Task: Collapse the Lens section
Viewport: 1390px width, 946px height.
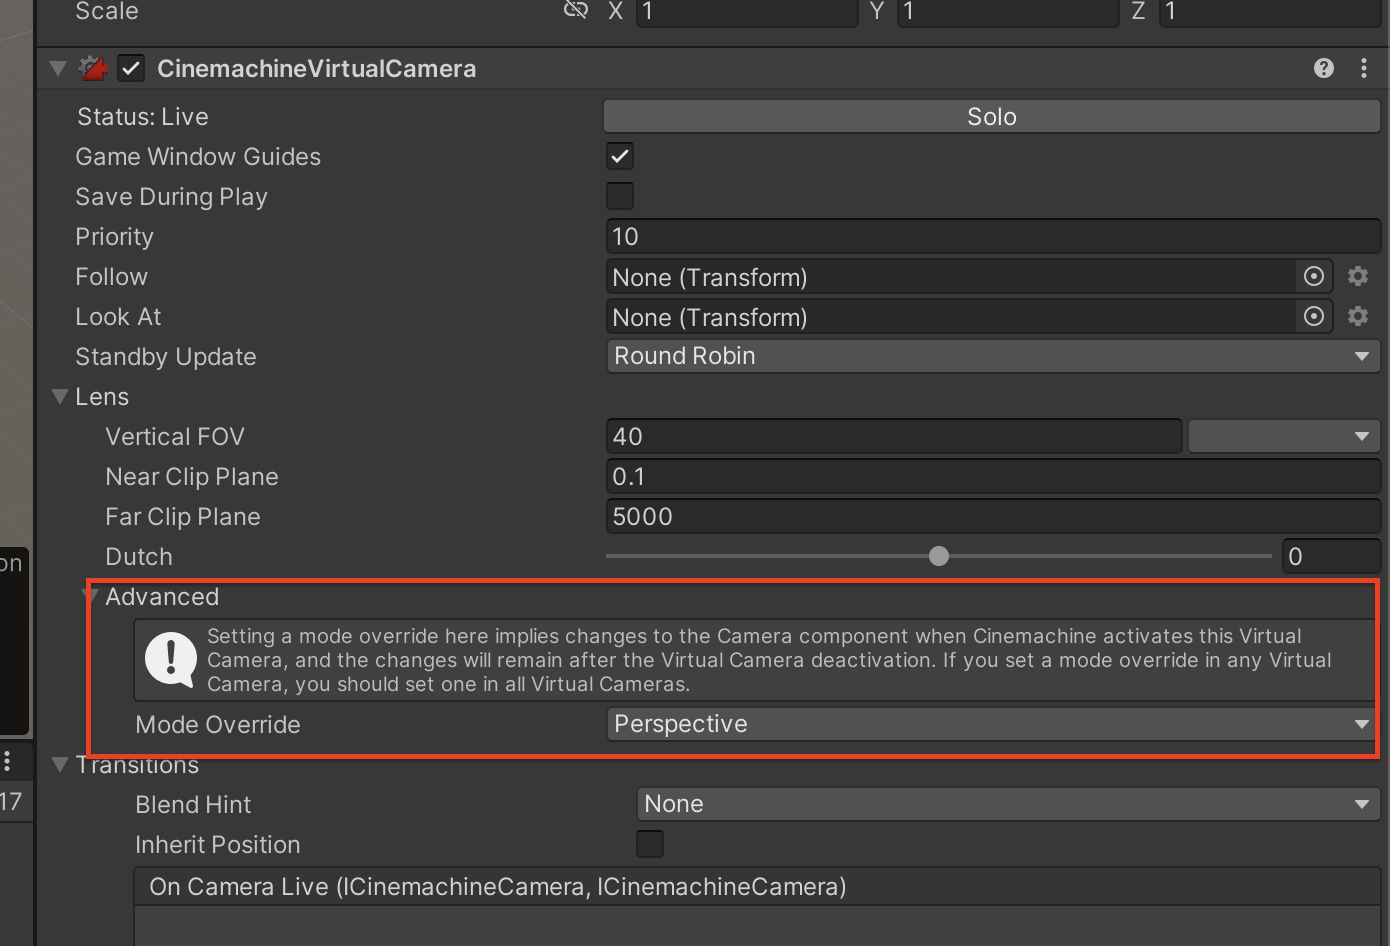Action: tap(60, 397)
